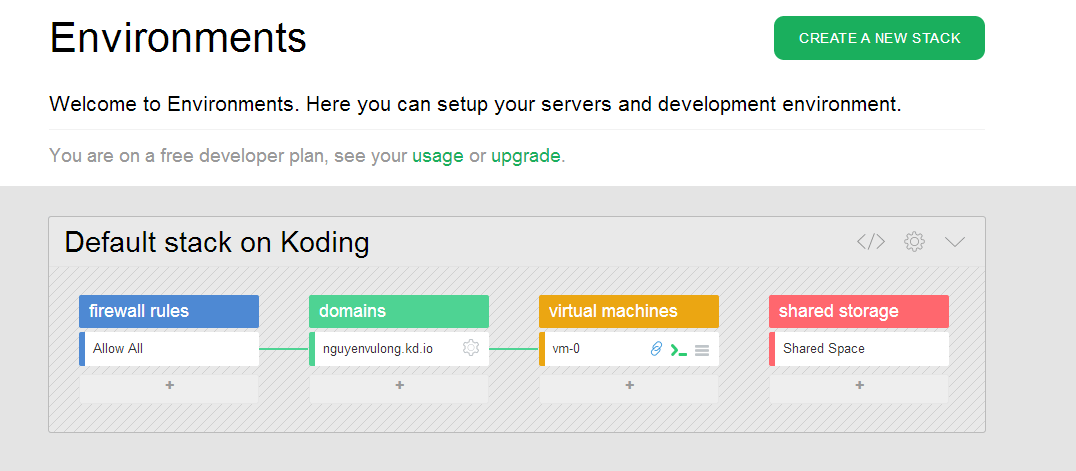
Task: Click the vm-0 link chain icon
Action: tap(657, 349)
